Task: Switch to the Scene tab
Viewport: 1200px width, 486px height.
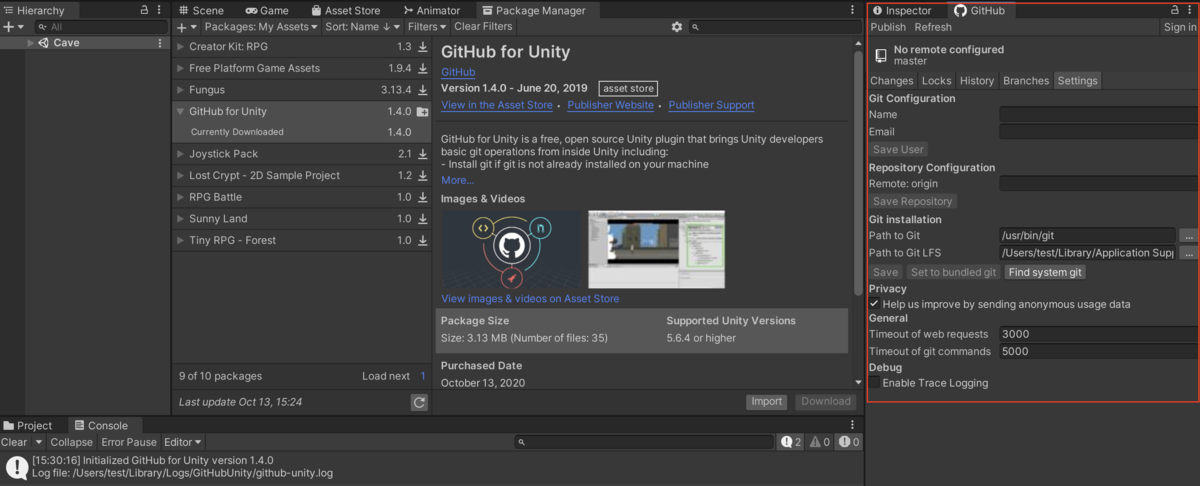Action: coord(200,10)
